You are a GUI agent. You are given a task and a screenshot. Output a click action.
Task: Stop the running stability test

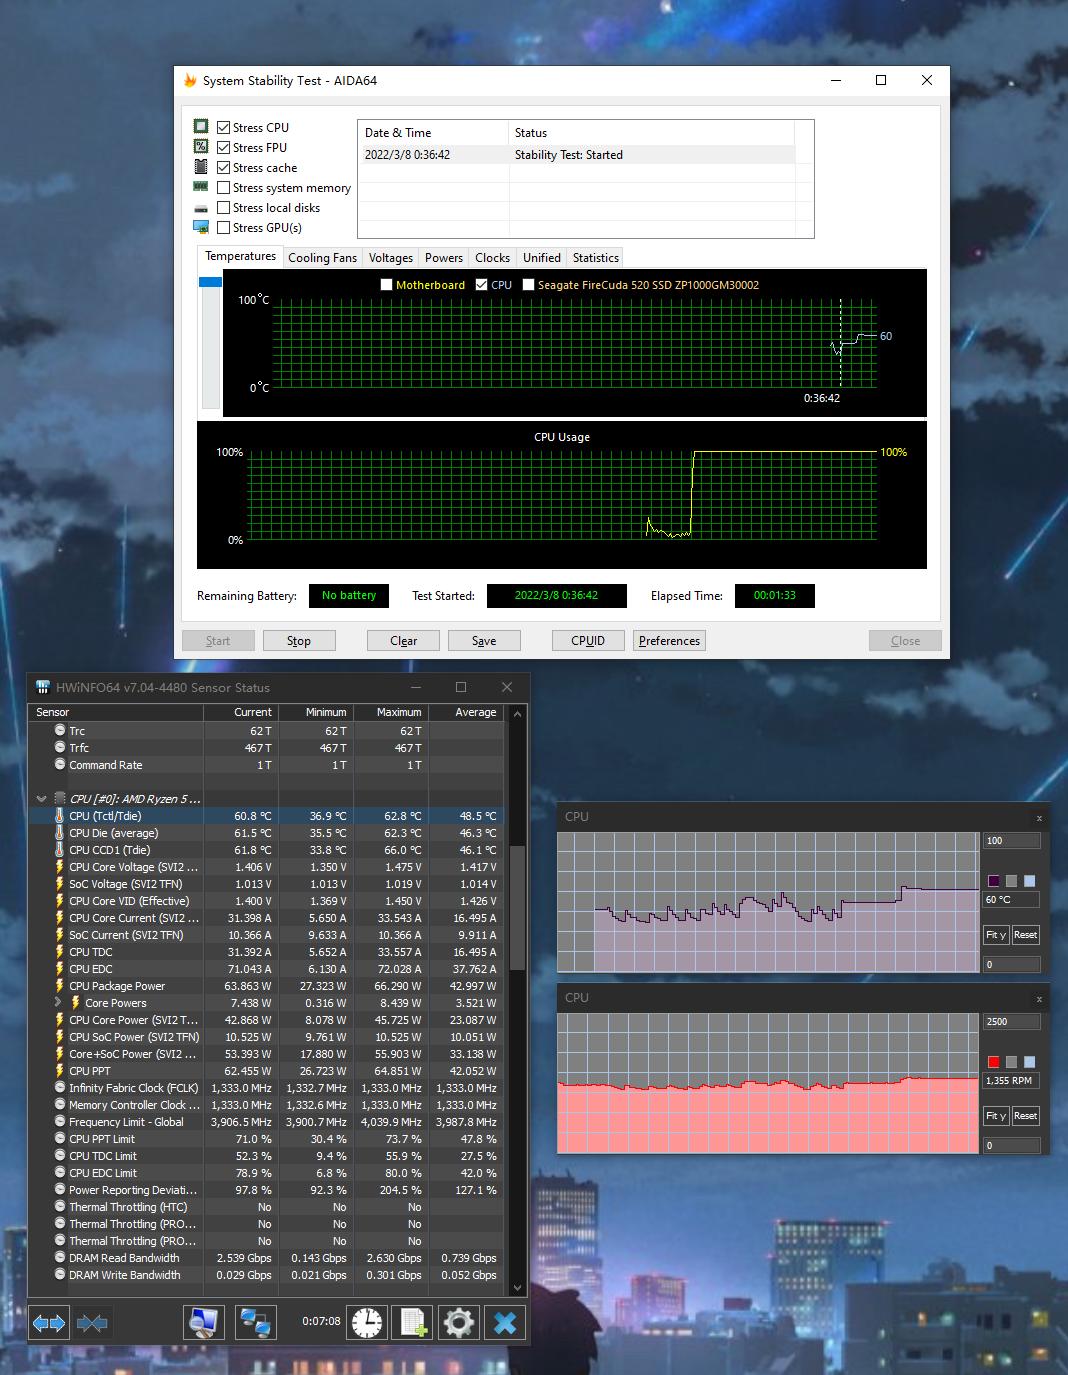coord(298,641)
